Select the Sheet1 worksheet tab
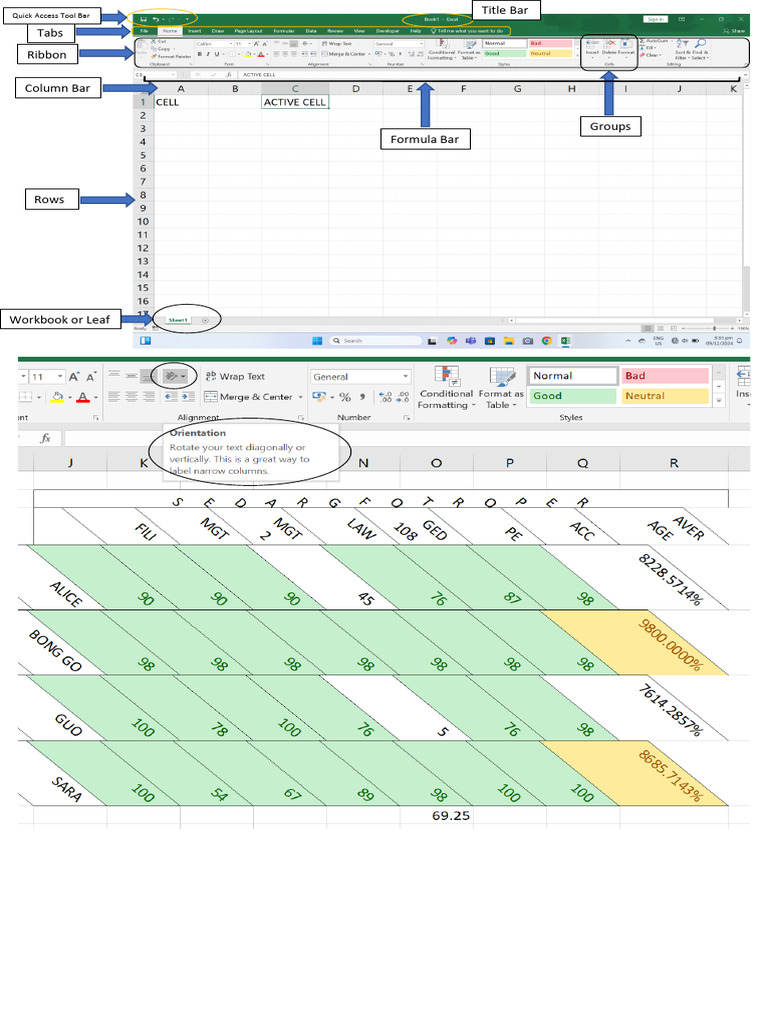Screen dimensions: 768x1024 point(178,319)
